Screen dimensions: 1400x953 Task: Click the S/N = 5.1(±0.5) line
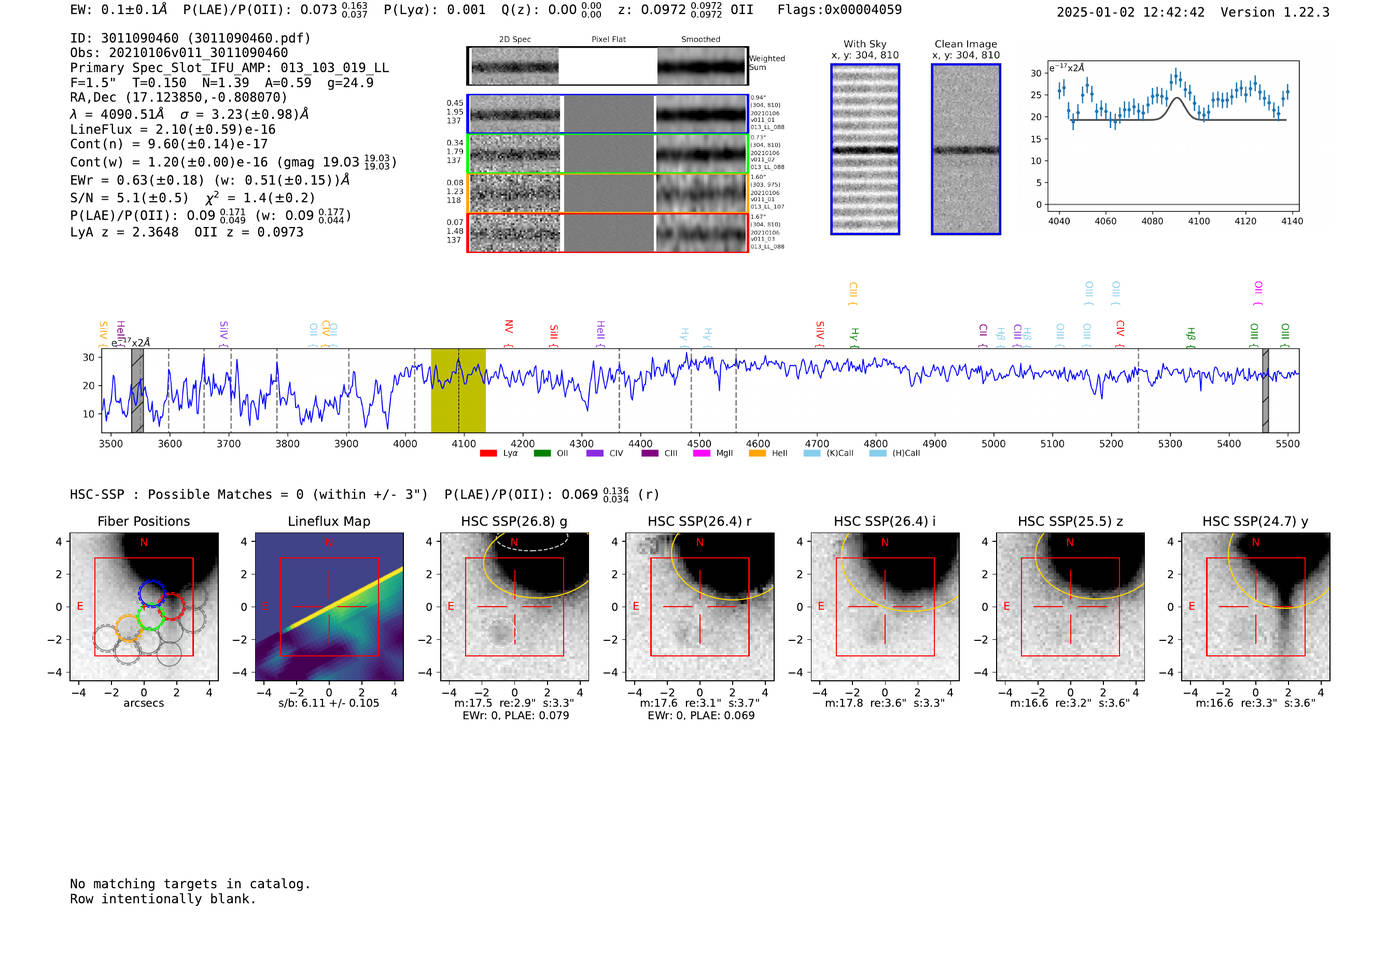(129, 198)
